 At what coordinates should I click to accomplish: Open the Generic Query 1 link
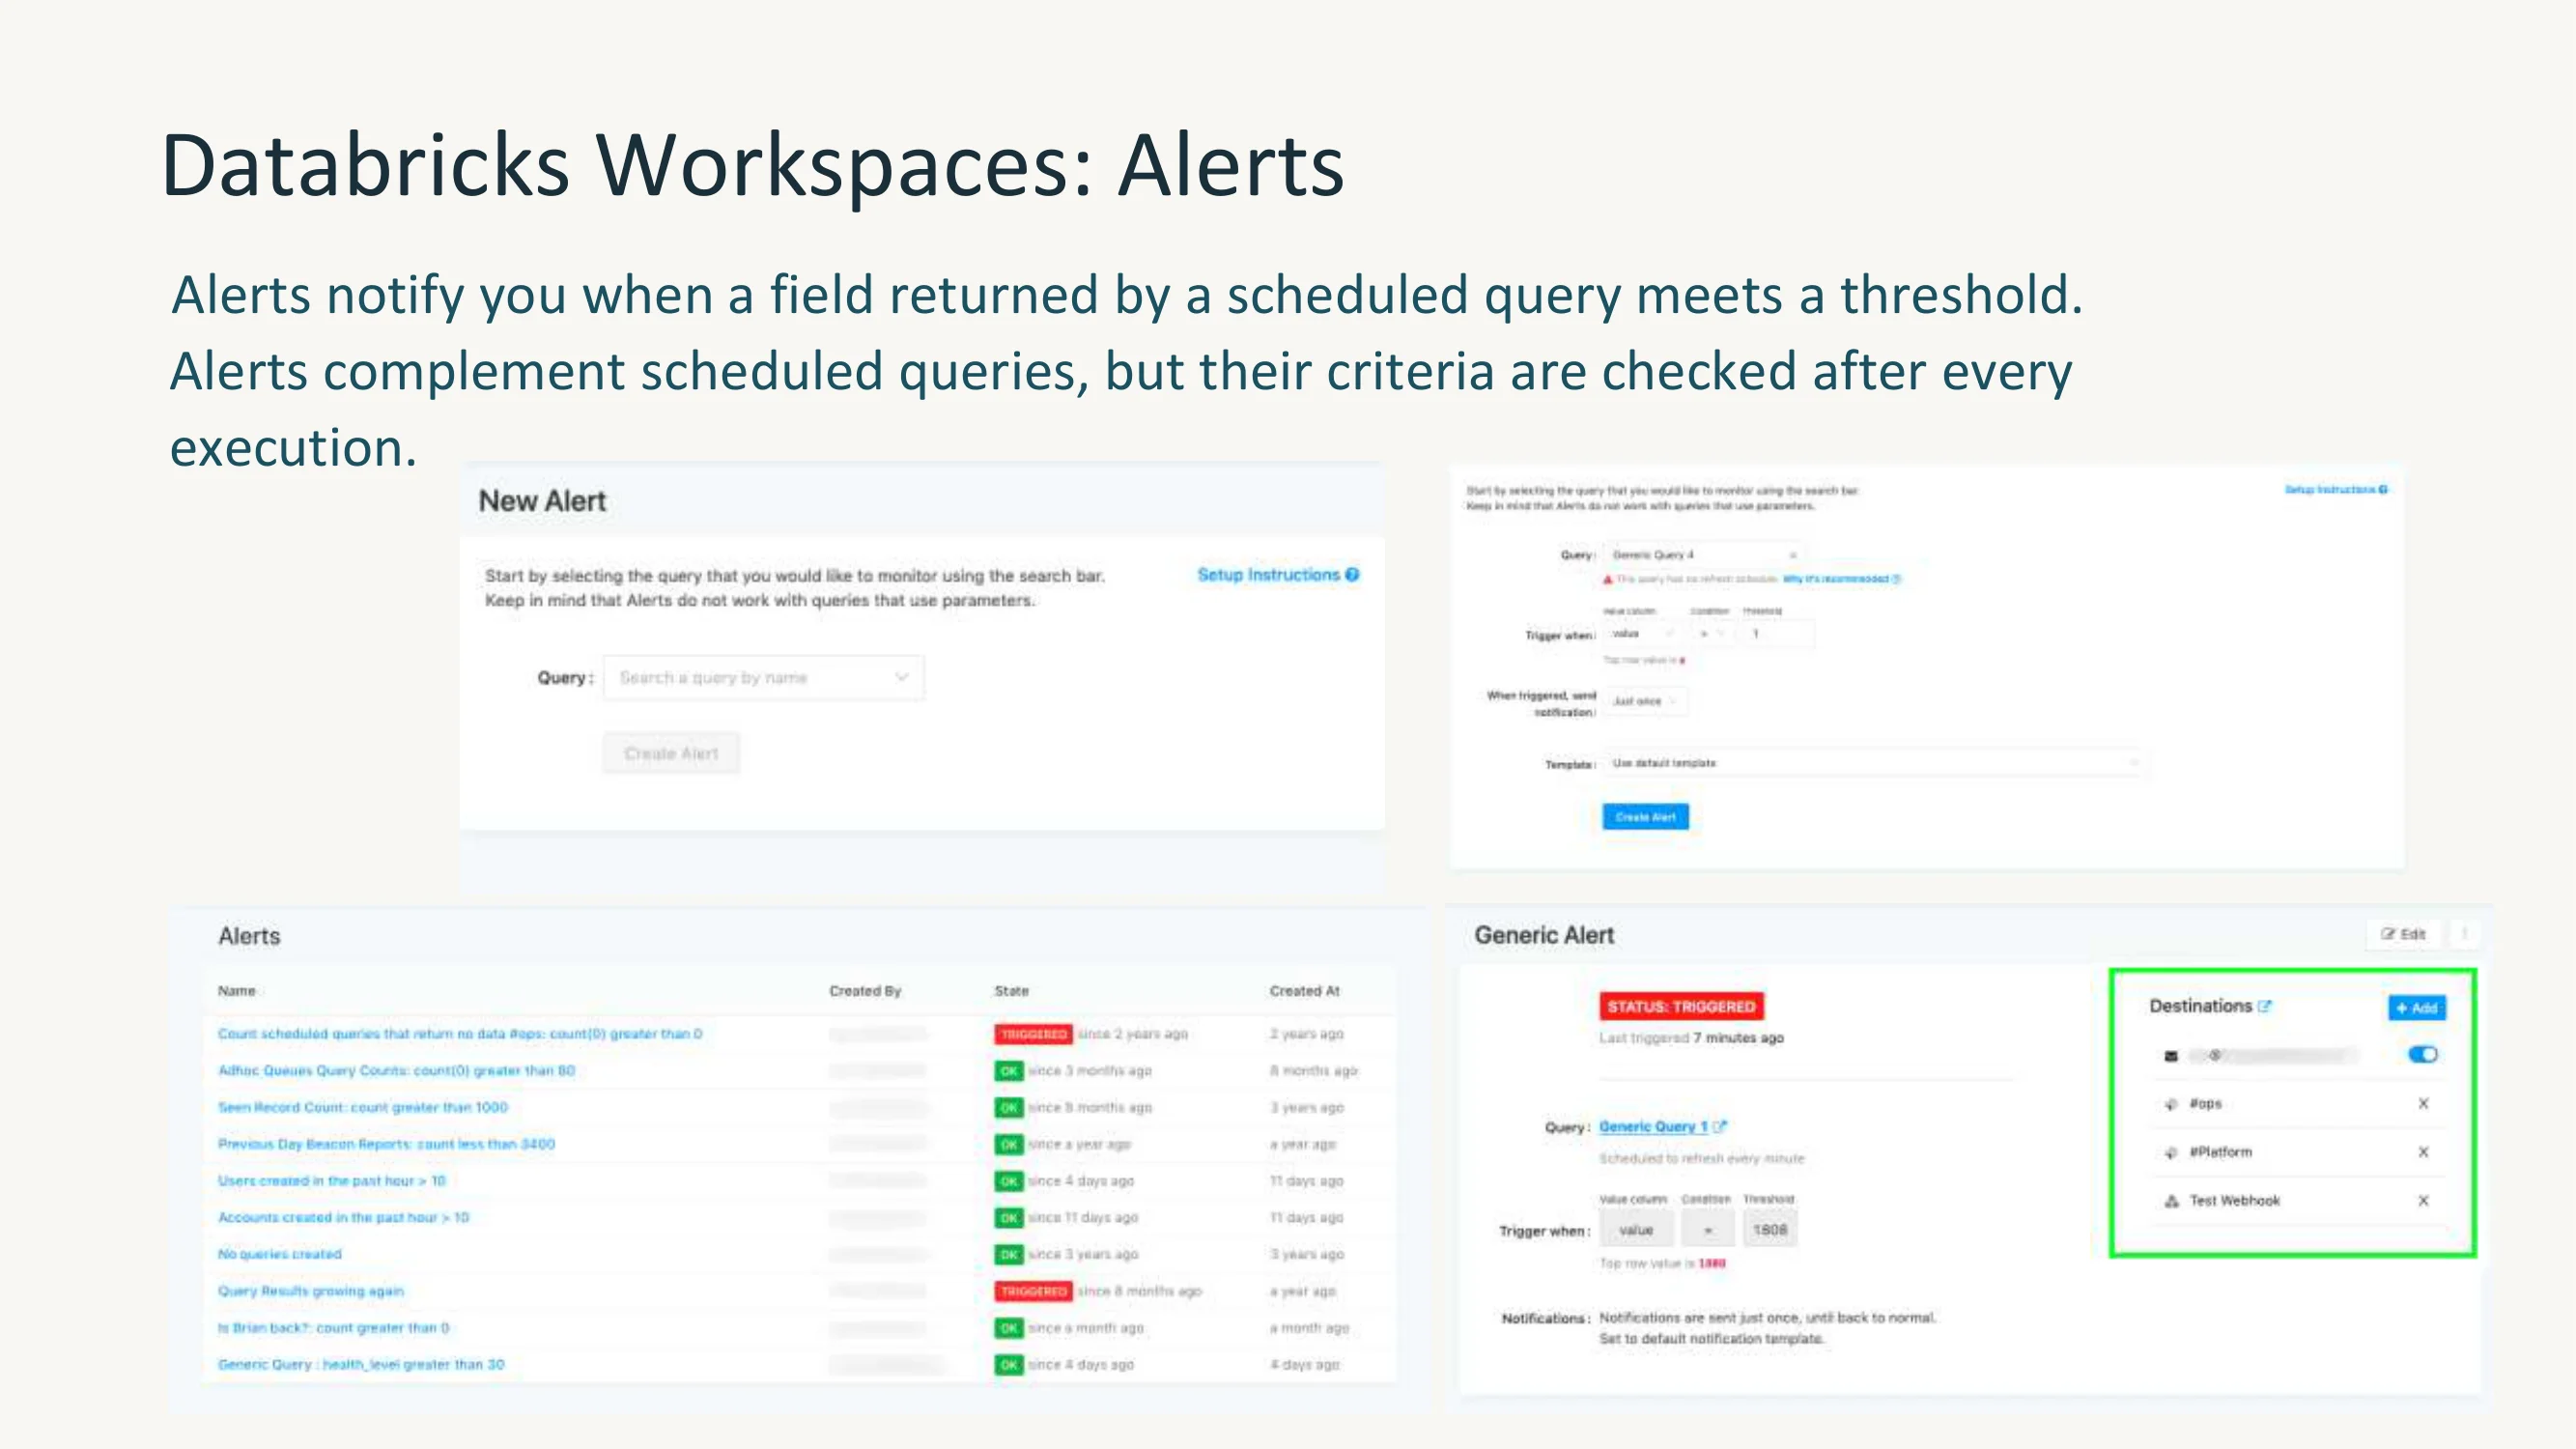tap(1653, 1127)
